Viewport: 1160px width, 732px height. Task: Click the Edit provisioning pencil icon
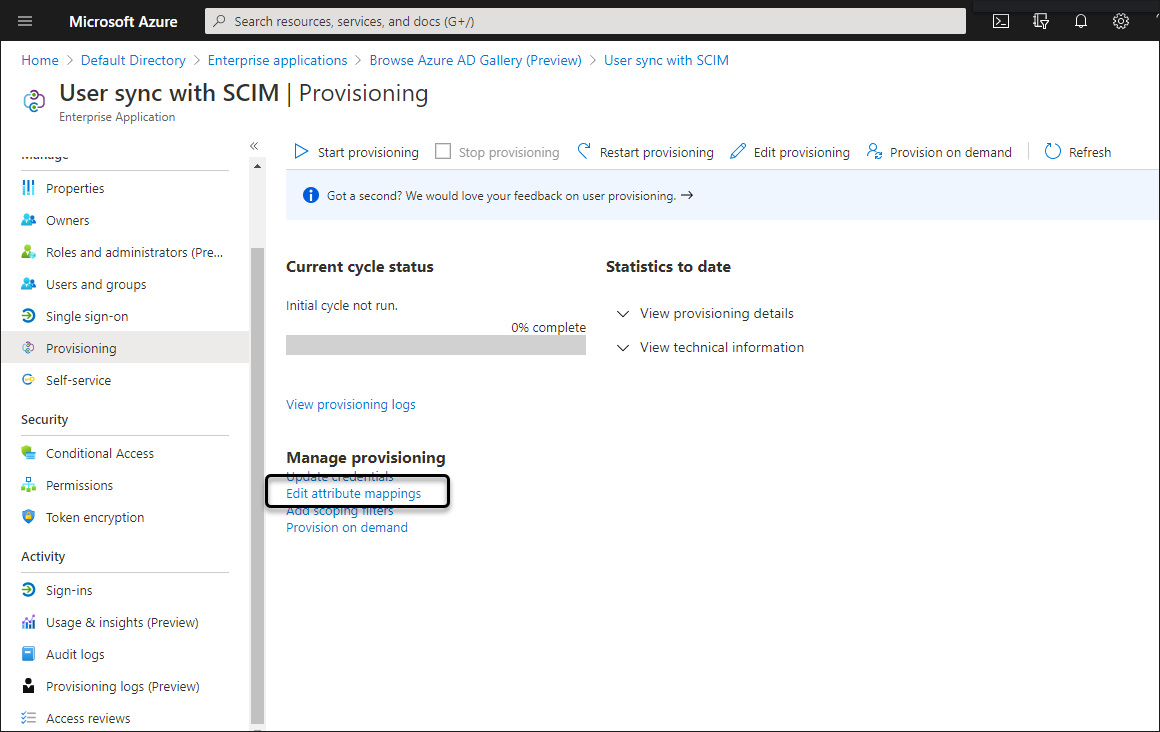[738, 152]
